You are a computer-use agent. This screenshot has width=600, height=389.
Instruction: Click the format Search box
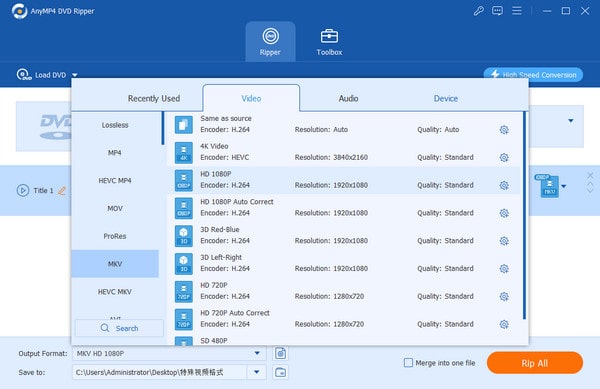pos(119,328)
